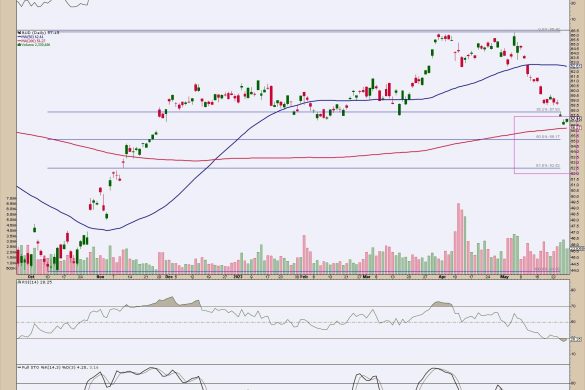Click the 50-day MA price tag on right axis
The height and width of the screenshot is (390, 585).
[x=576, y=66]
